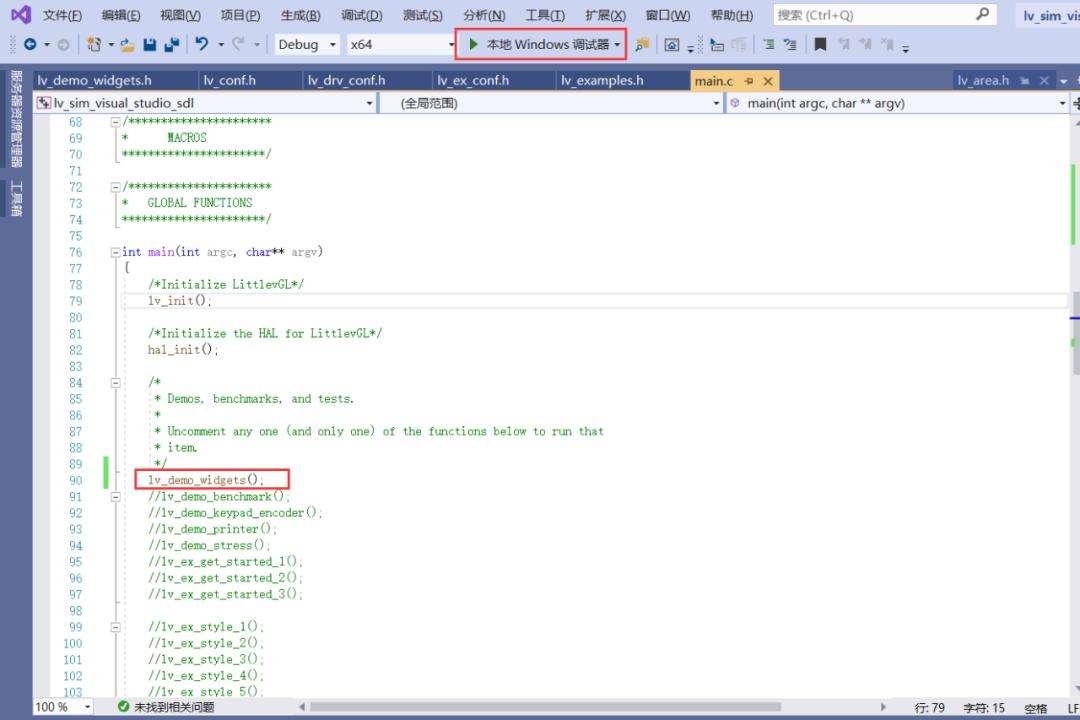This screenshot has height=720, width=1080.
Task: Collapse the comment block at line 84
Action: point(116,382)
